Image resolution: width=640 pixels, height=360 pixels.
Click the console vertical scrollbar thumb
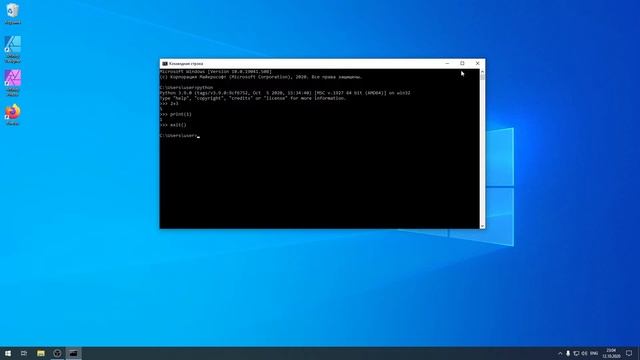pos(482,77)
